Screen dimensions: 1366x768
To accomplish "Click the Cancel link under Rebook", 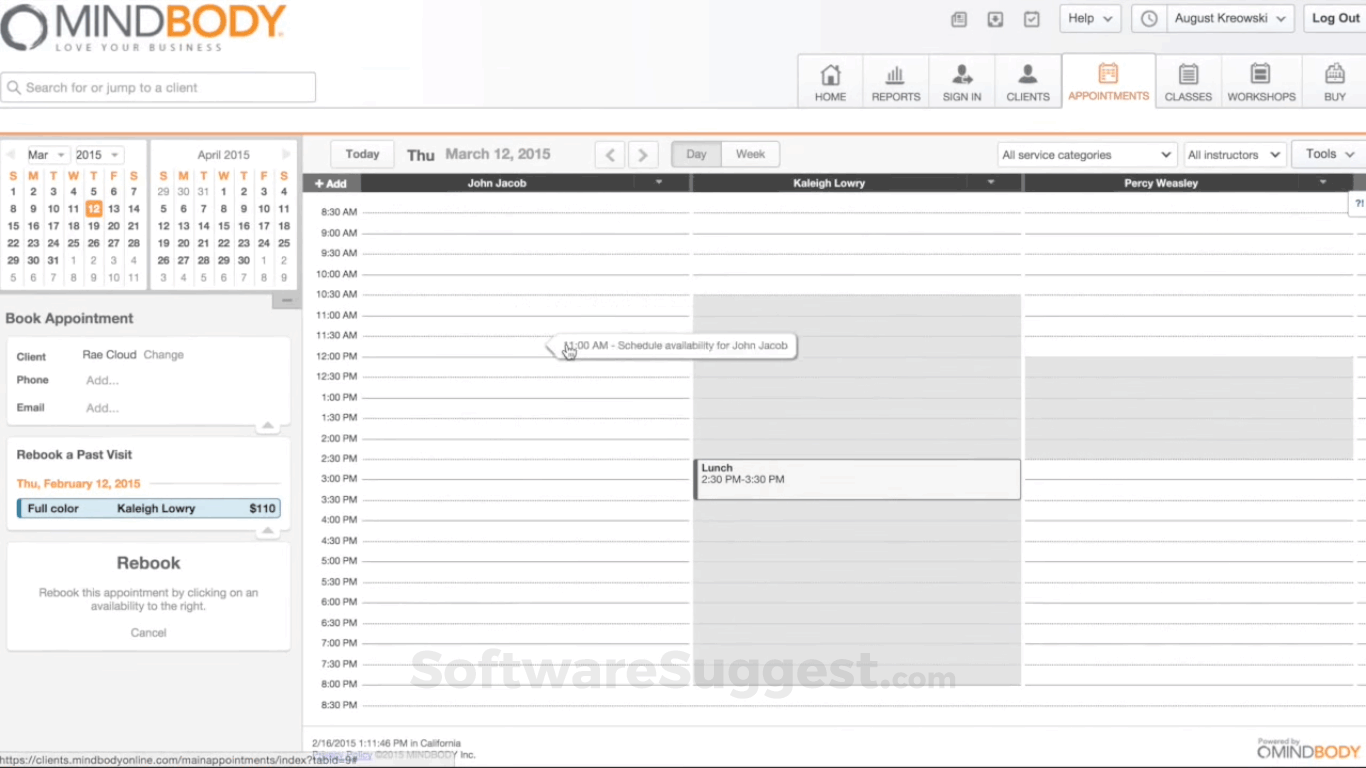I will (x=148, y=632).
